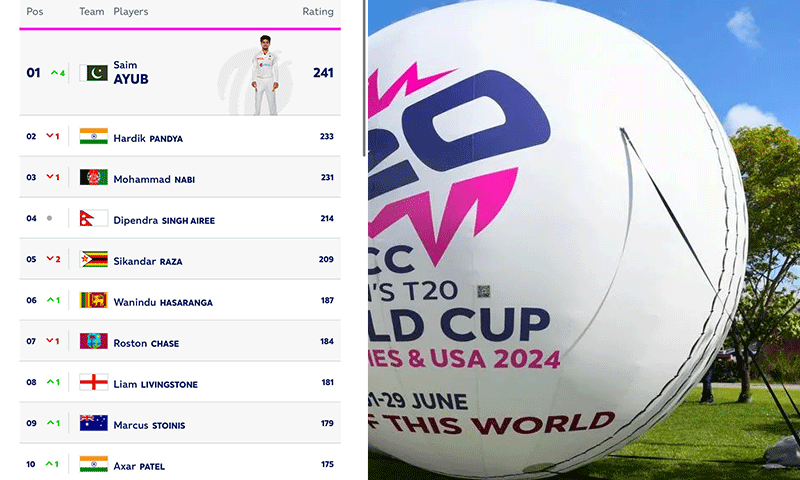Click the Sri Lanka flag beside Wanindu Hasaranga
This screenshot has height=480, width=800.
pyautogui.click(x=93, y=300)
